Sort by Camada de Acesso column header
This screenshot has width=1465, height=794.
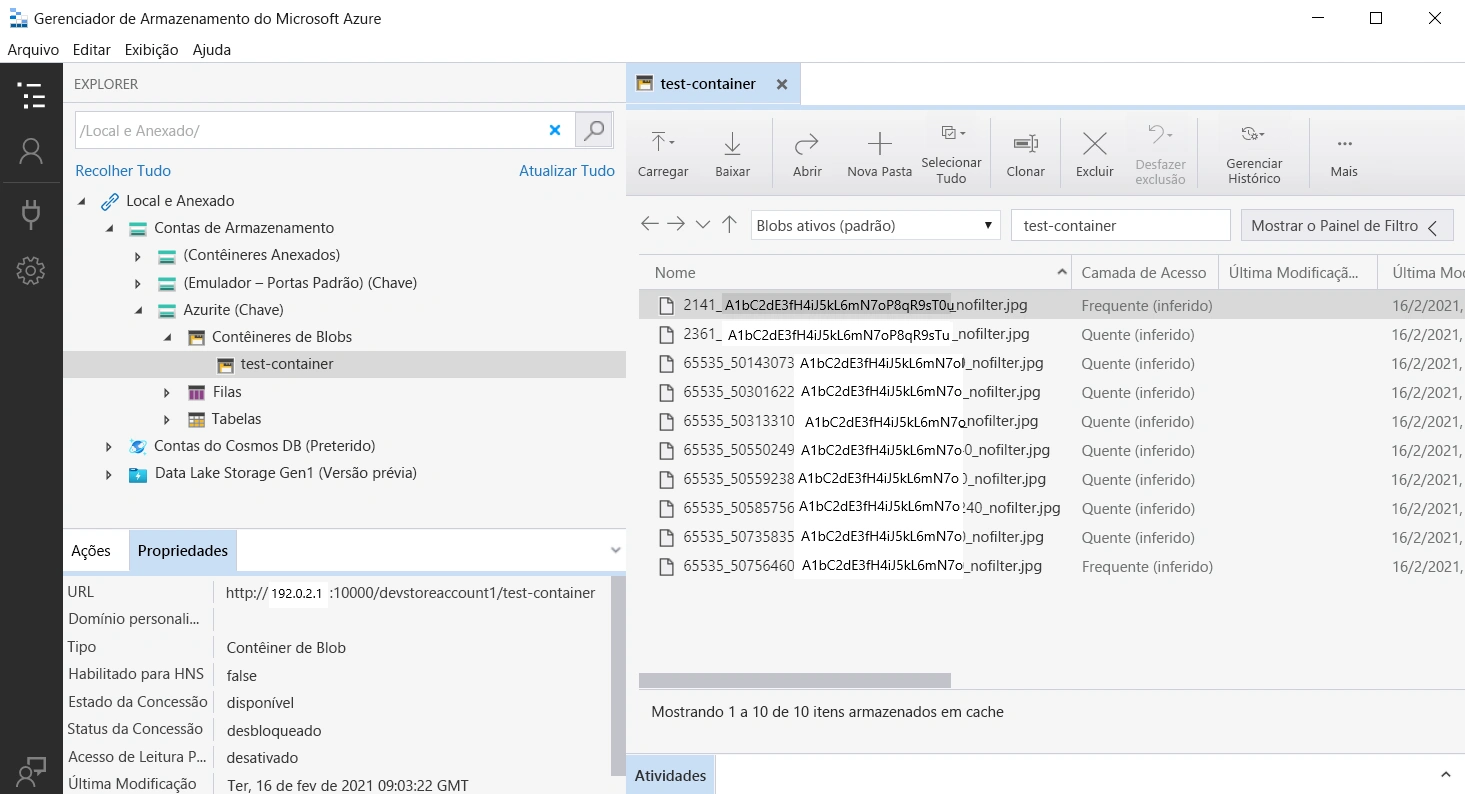coord(1145,272)
